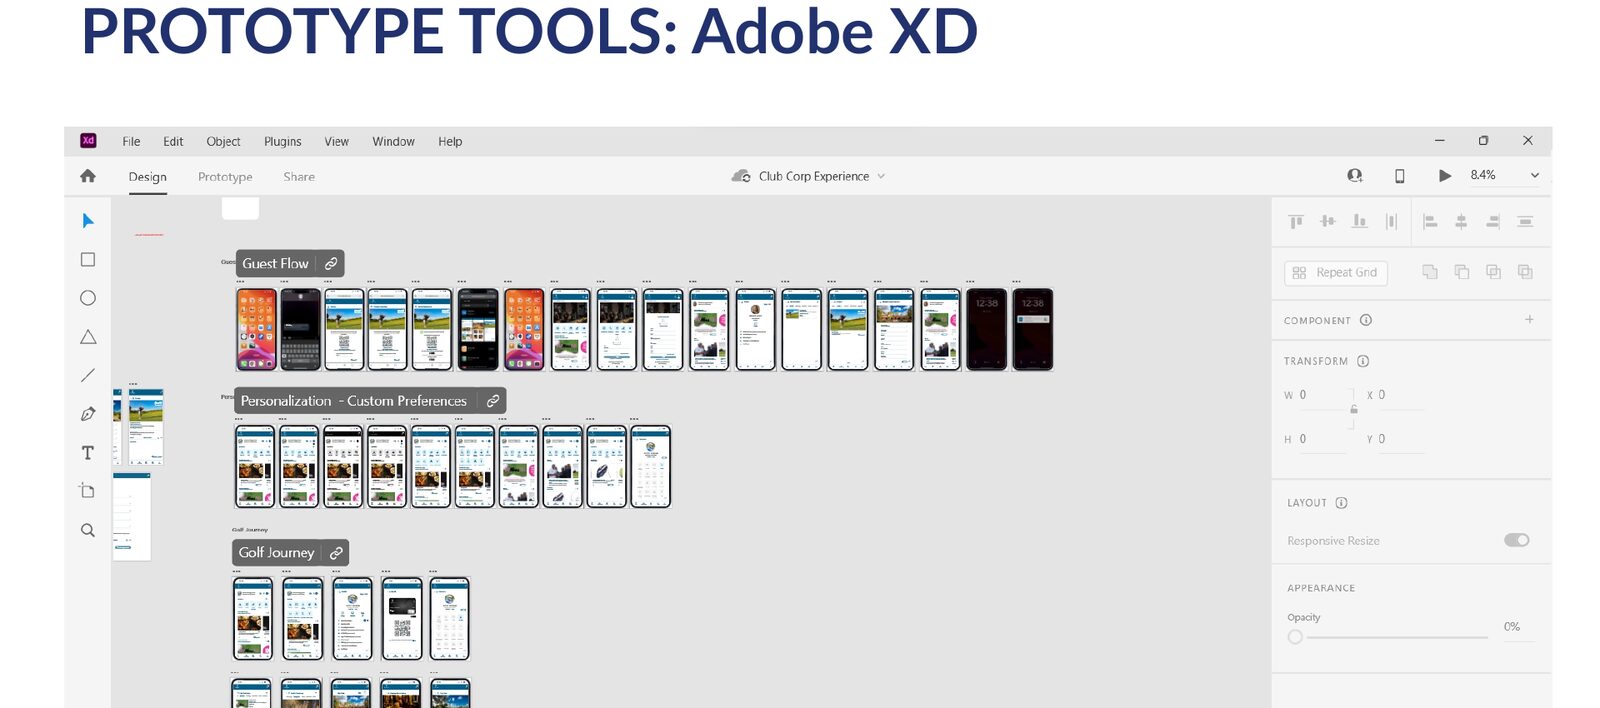The image size is (1600, 708).
Task: Align selected objects to bottom
Action: pyautogui.click(x=1359, y=221)
